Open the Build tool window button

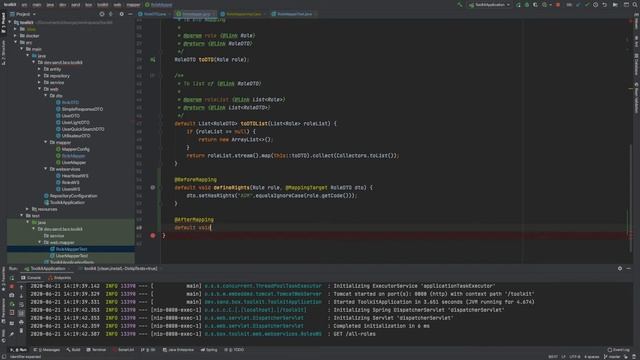click(x=73, y=350)
